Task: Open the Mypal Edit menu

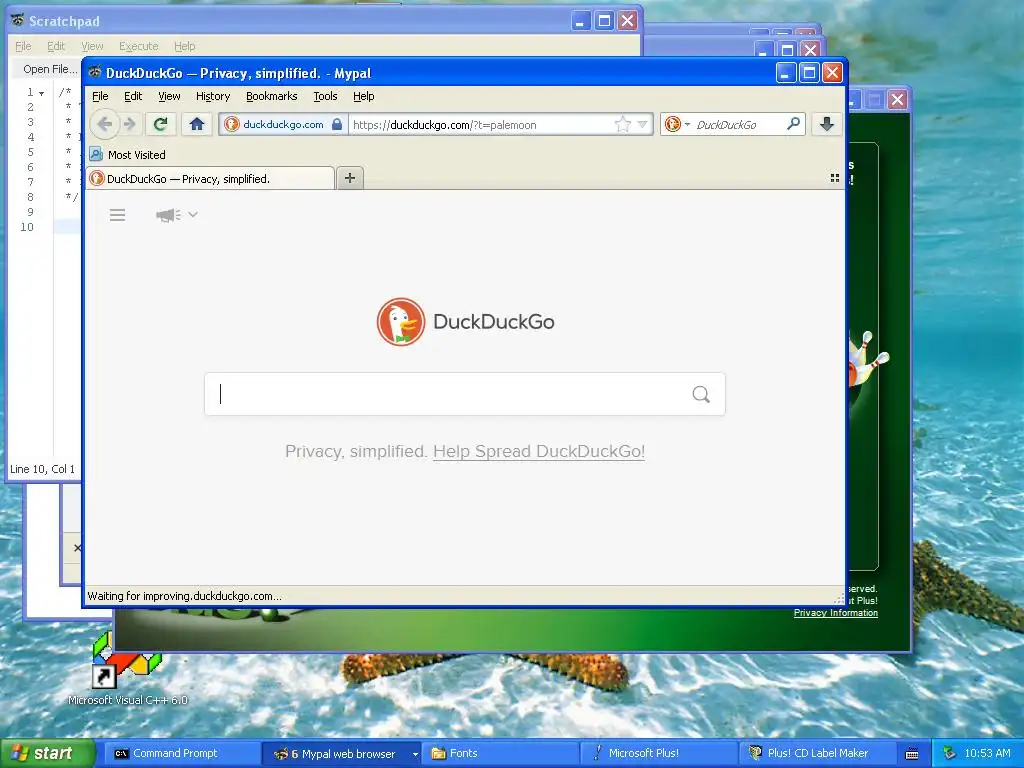Action: pyautogui.click(x=133, y=96)
